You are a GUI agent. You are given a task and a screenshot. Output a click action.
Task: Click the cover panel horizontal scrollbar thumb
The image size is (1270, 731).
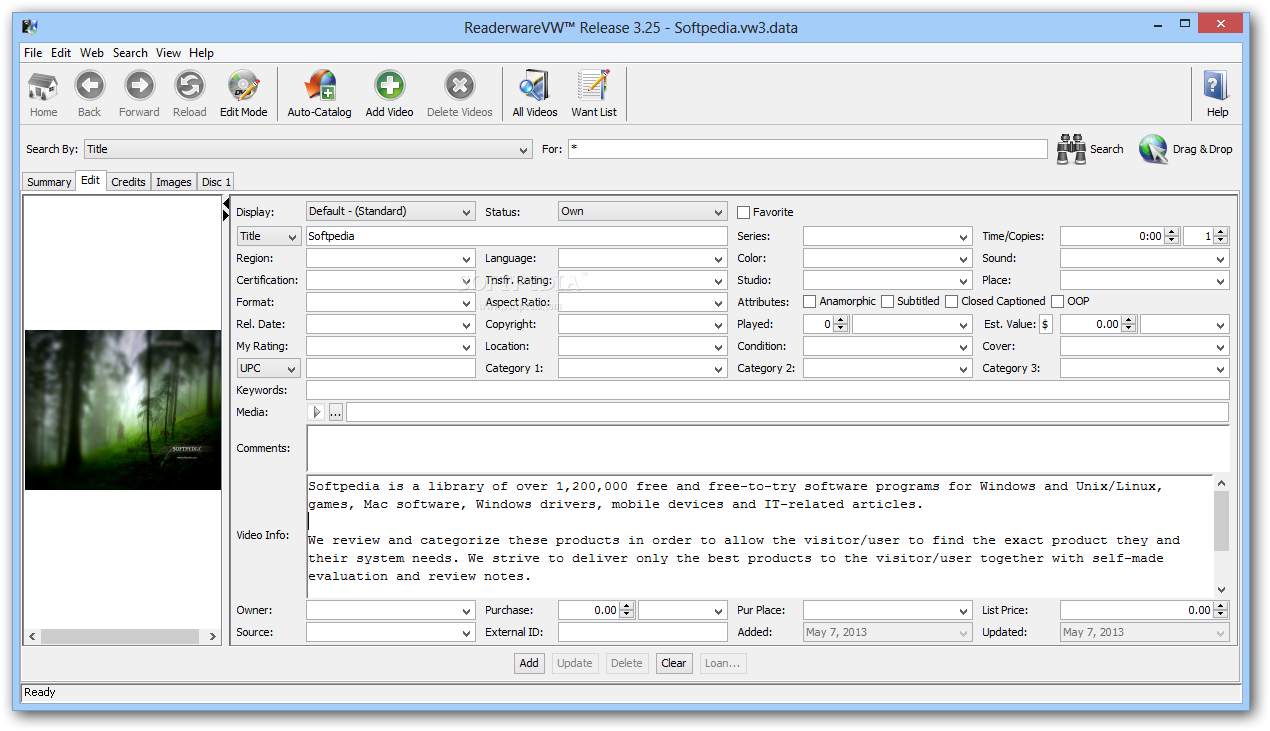coord(121,636)
